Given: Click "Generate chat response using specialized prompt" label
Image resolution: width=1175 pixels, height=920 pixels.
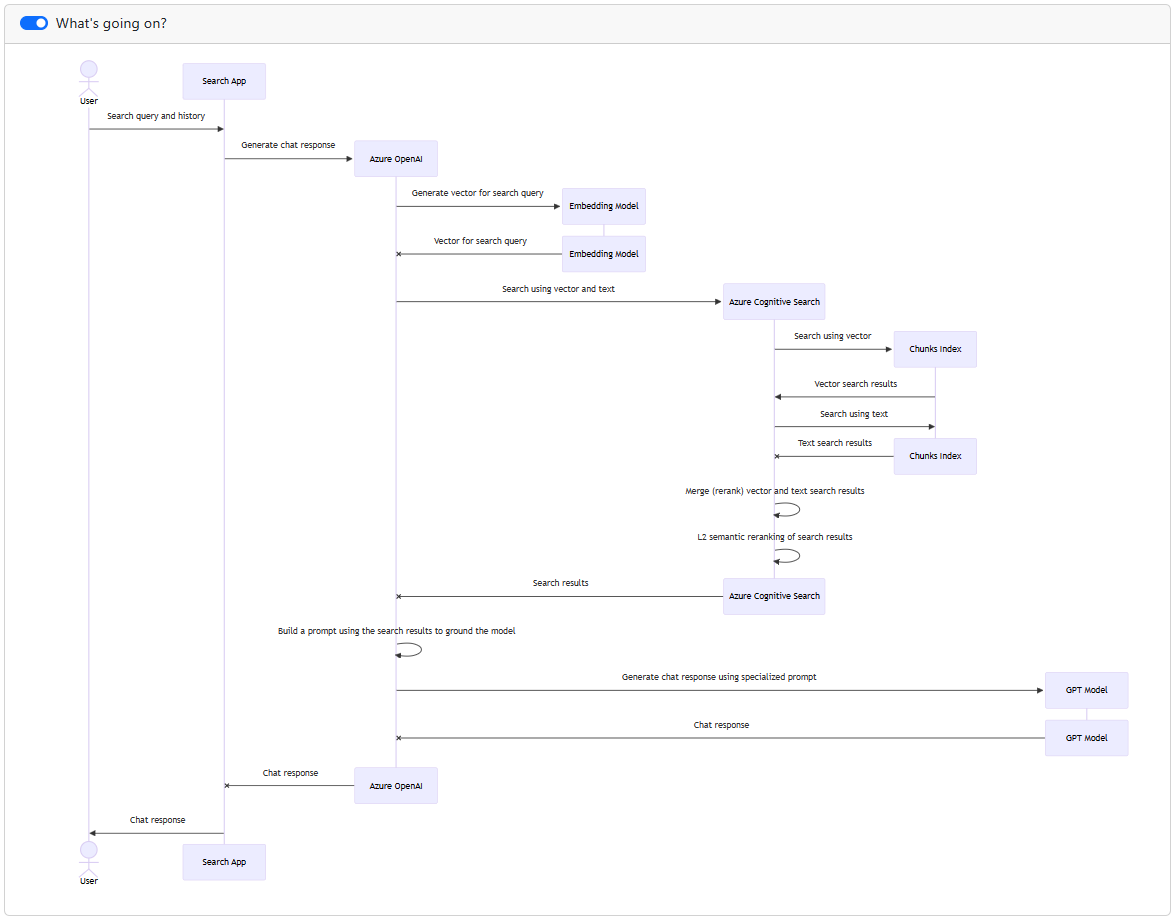Looking at the screenshot, I should pos(719,677).
